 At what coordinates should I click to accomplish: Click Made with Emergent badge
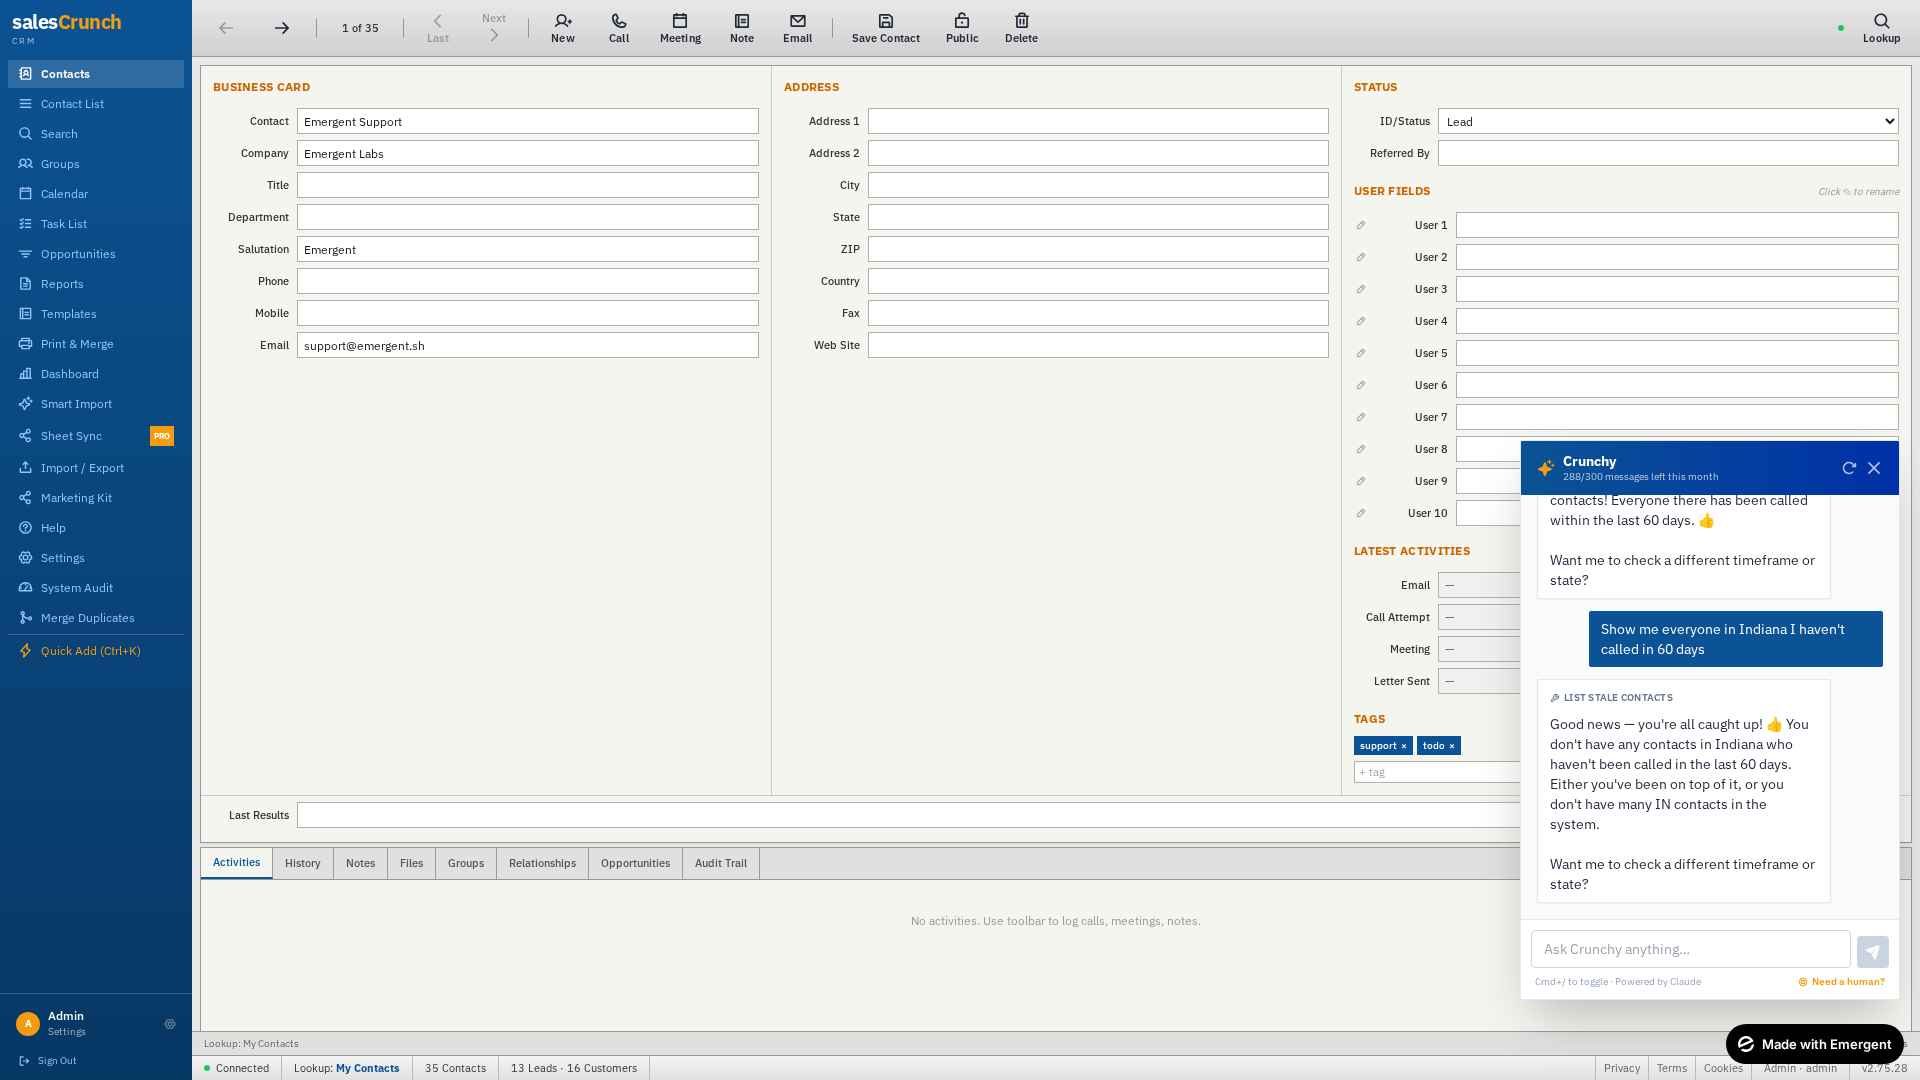(x=1814, y=1044)
